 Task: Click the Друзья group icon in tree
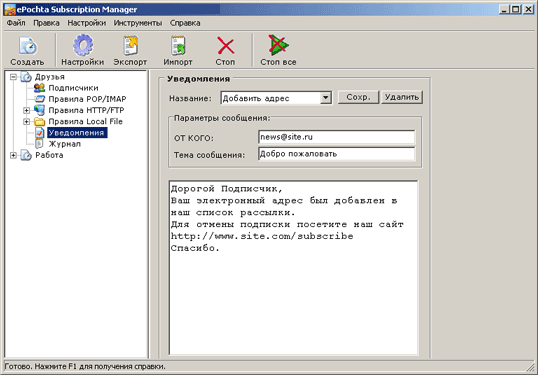(x=26, y=77)
